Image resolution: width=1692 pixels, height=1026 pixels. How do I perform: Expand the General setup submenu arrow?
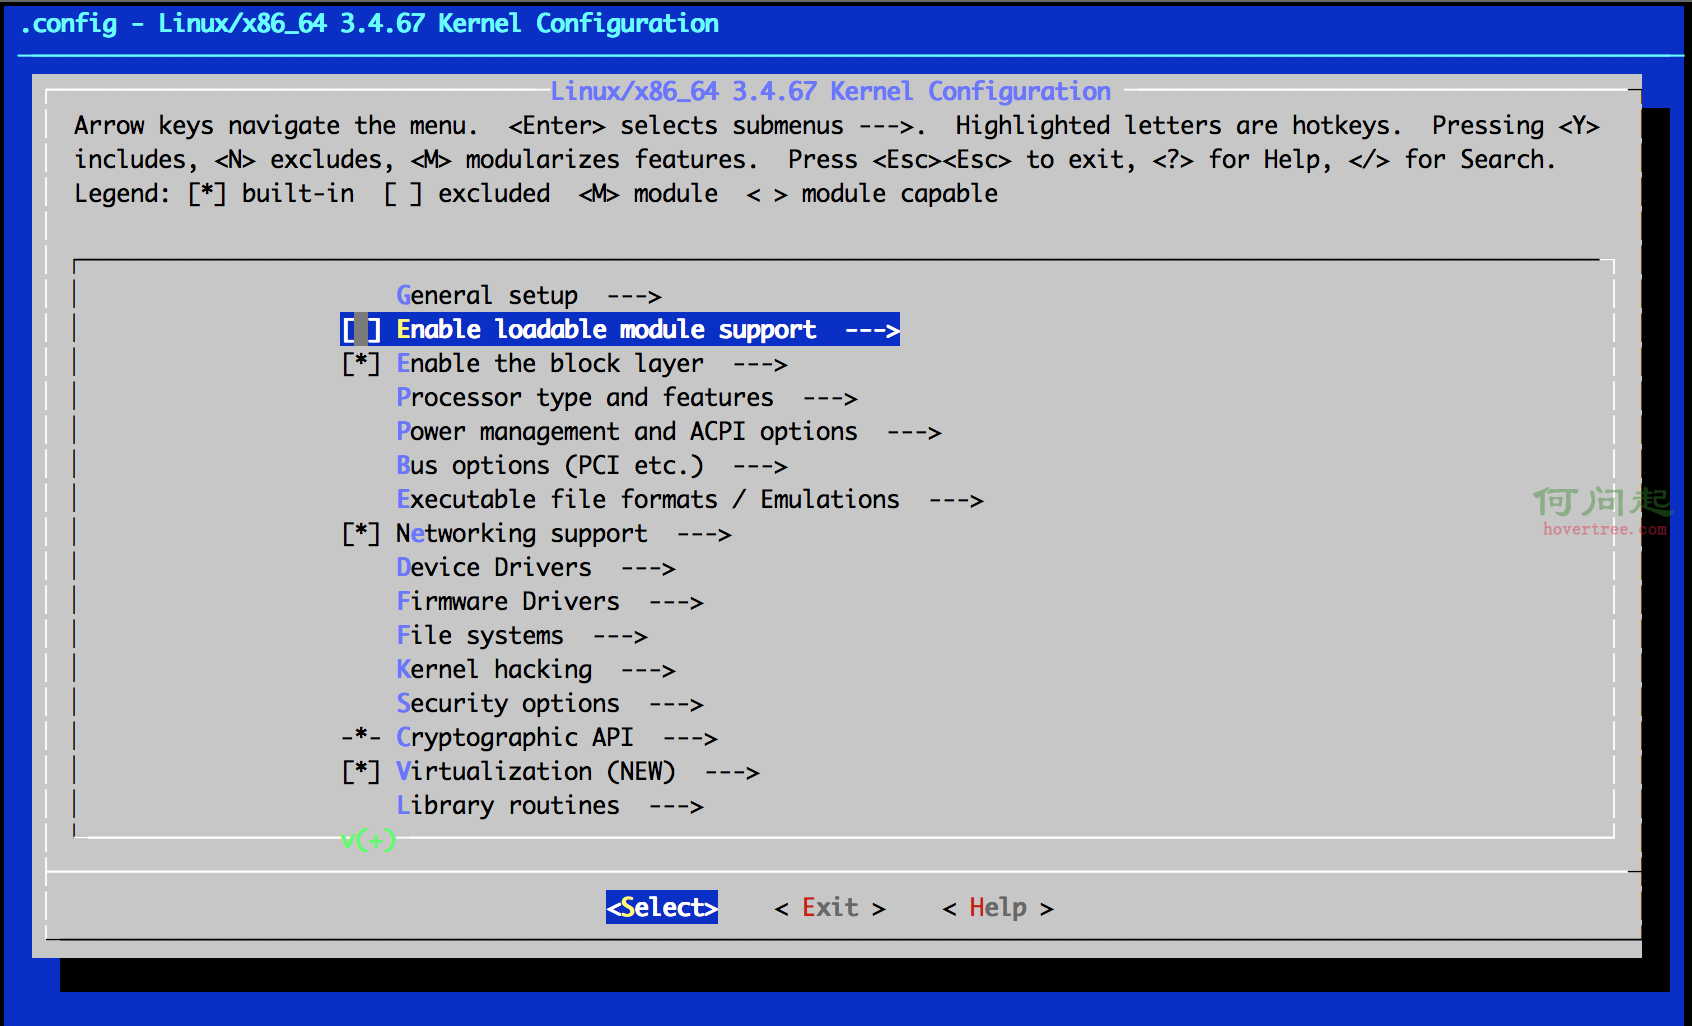tap(634, 296)
